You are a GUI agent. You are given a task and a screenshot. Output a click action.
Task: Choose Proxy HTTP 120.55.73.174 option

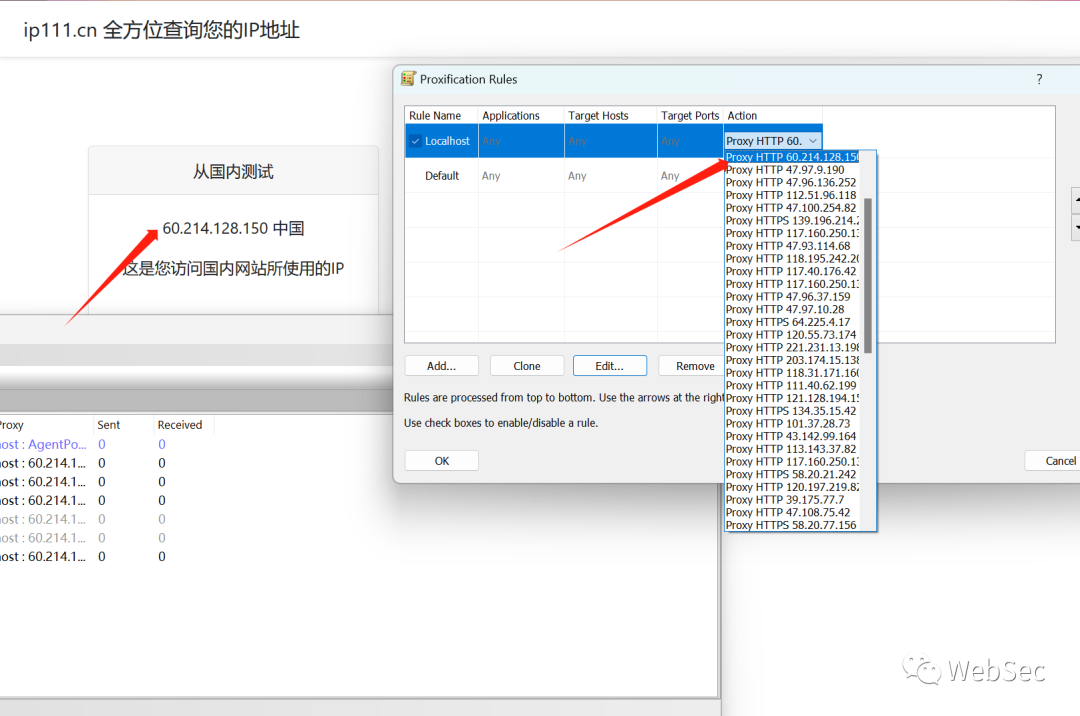click(792, 335)
